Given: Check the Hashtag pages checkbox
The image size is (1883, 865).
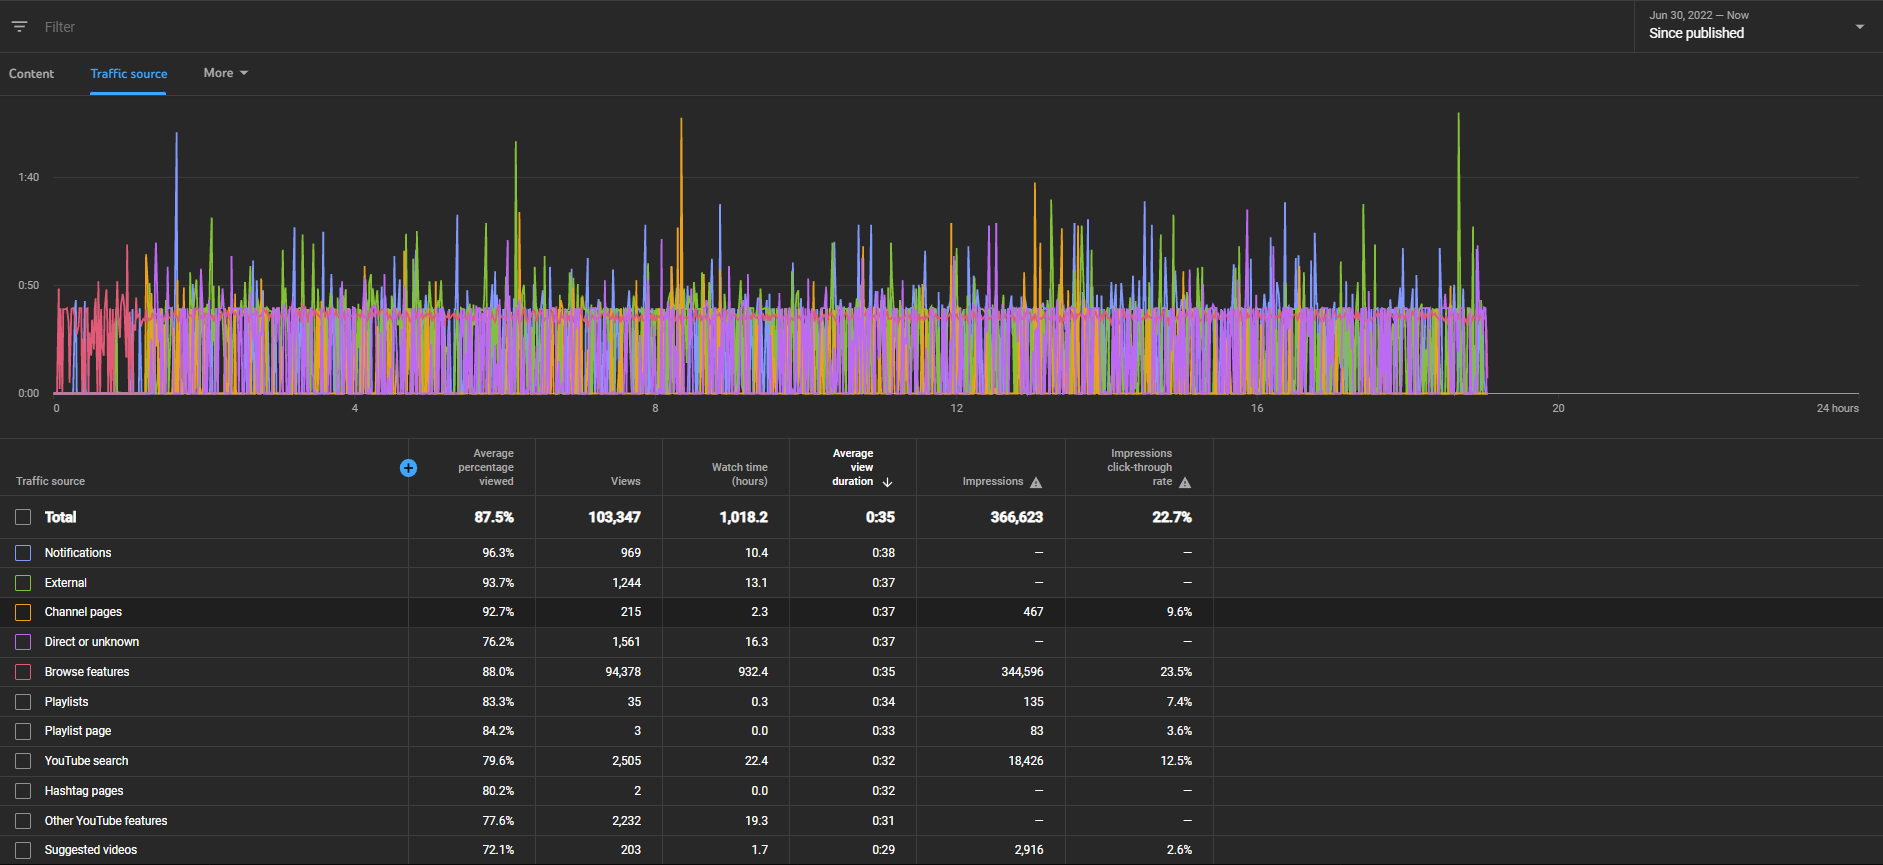Looking at the screenshot, I should [x=23, y=791].
